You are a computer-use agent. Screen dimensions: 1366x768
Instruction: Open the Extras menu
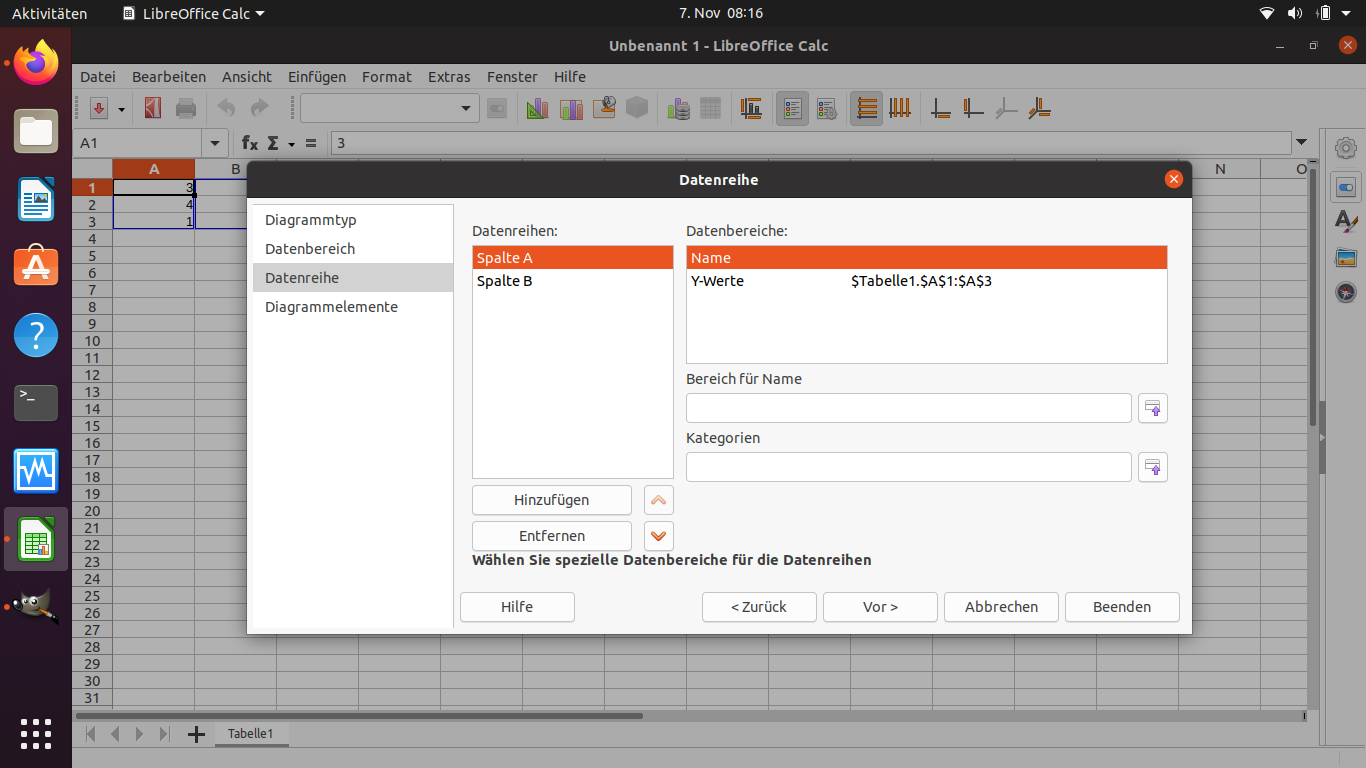(449, 77)
